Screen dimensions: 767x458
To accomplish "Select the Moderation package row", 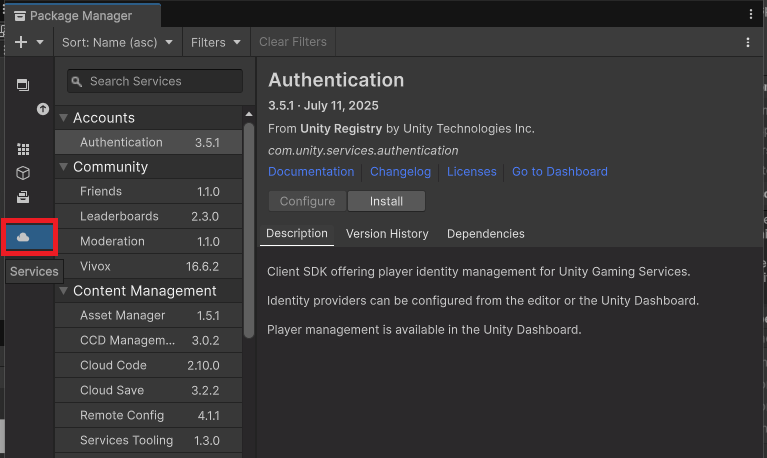I will 149,241.
